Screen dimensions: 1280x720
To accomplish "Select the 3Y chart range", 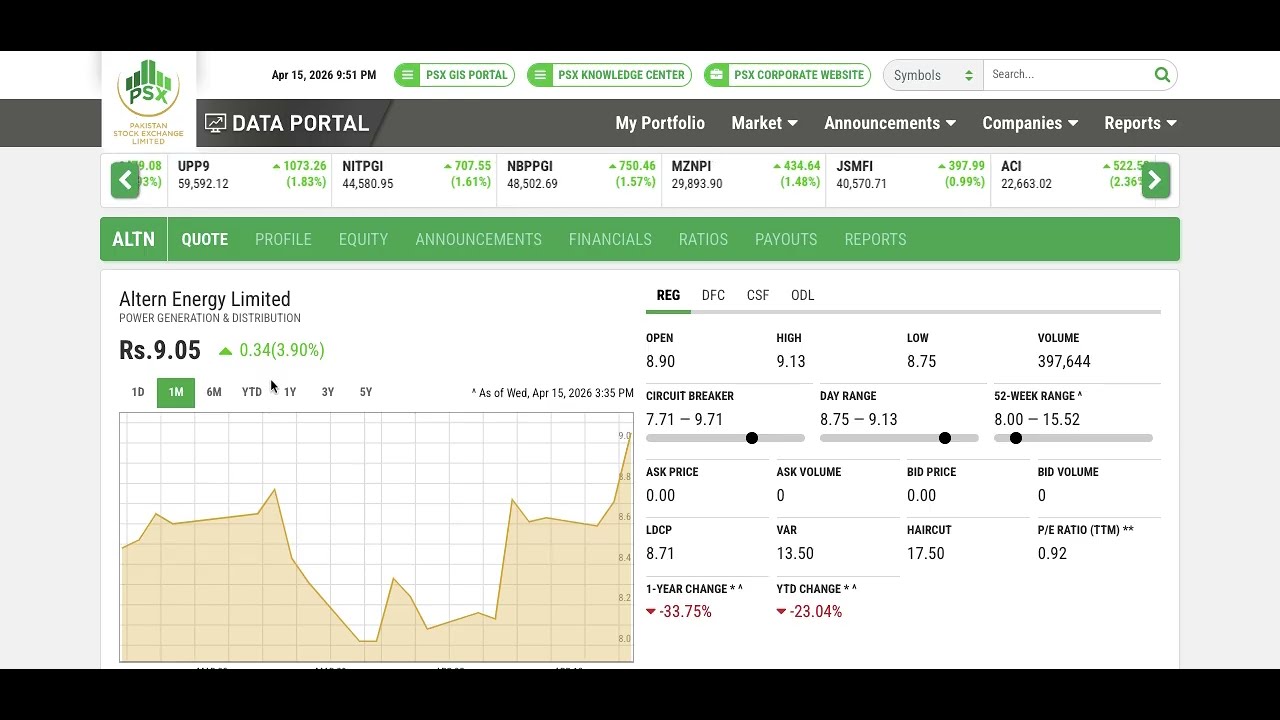I will [x=328, y=392].
